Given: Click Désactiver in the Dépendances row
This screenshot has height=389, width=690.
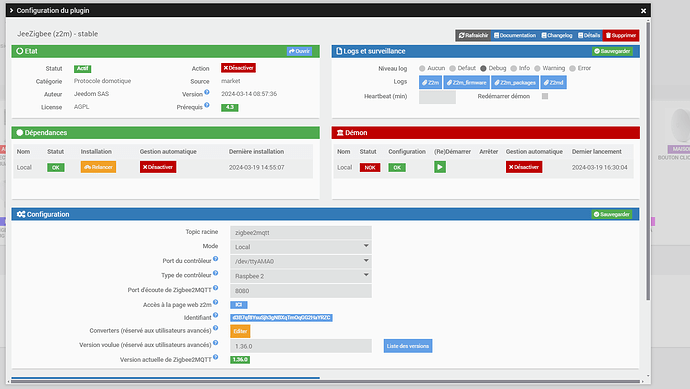Looking at the screenshot, I should (158, 167).
